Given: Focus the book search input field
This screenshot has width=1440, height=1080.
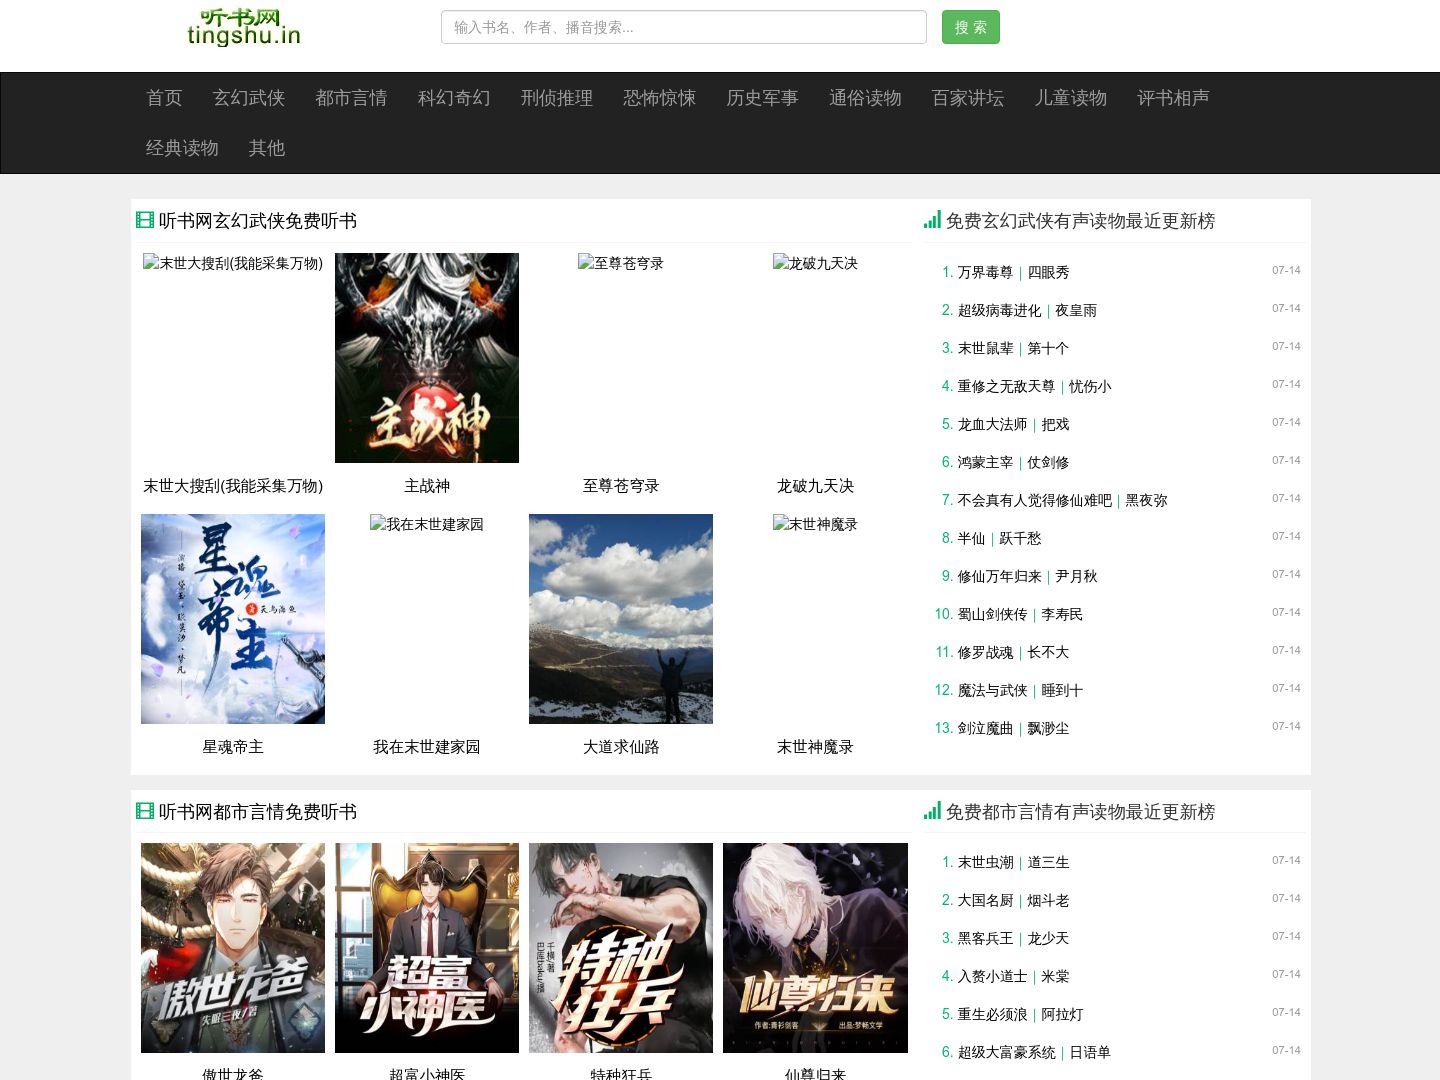Looking at the screenshot, I should [x=683, y=28].
